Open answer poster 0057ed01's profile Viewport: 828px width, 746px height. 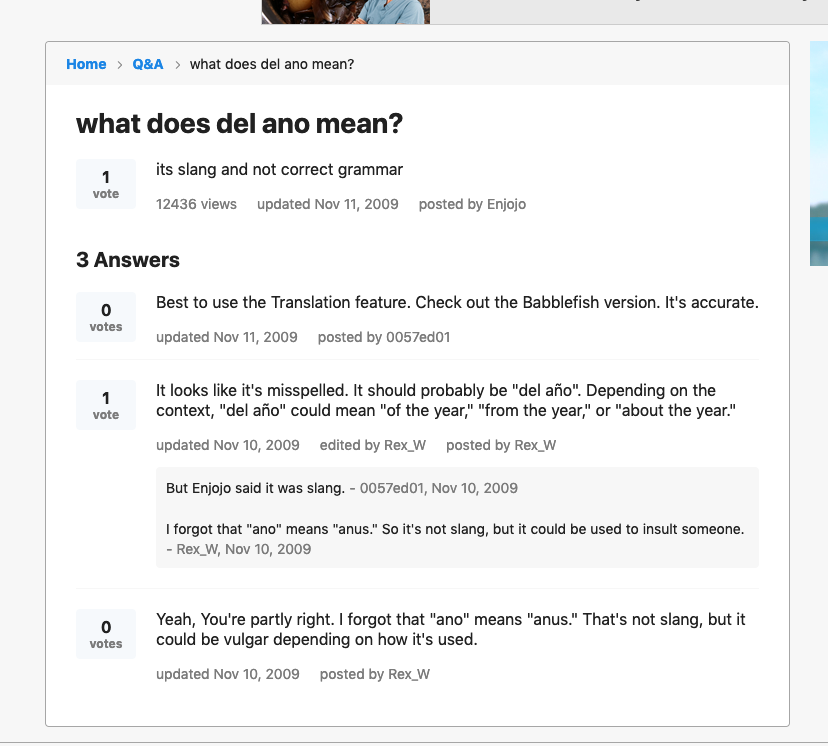click(x=418, y=337)
